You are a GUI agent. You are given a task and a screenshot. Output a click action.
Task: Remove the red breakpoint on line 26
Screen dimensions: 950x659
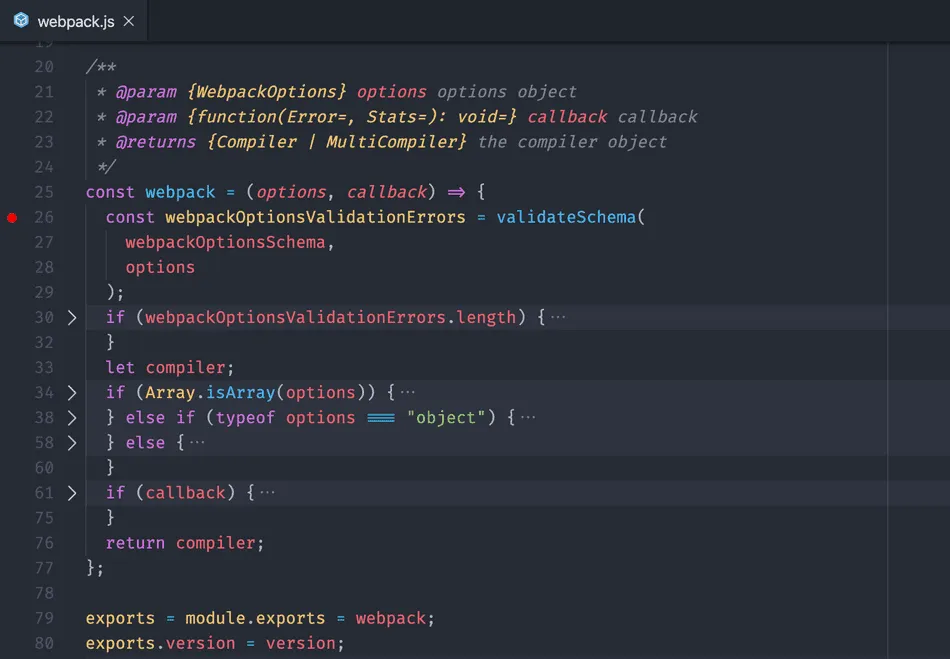click(12, 217)
